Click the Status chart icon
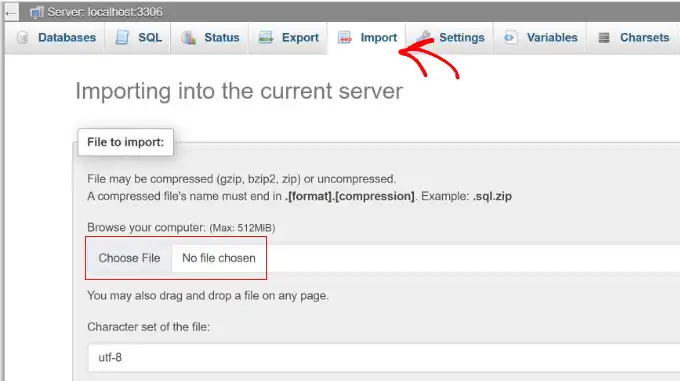 (189, 38)
